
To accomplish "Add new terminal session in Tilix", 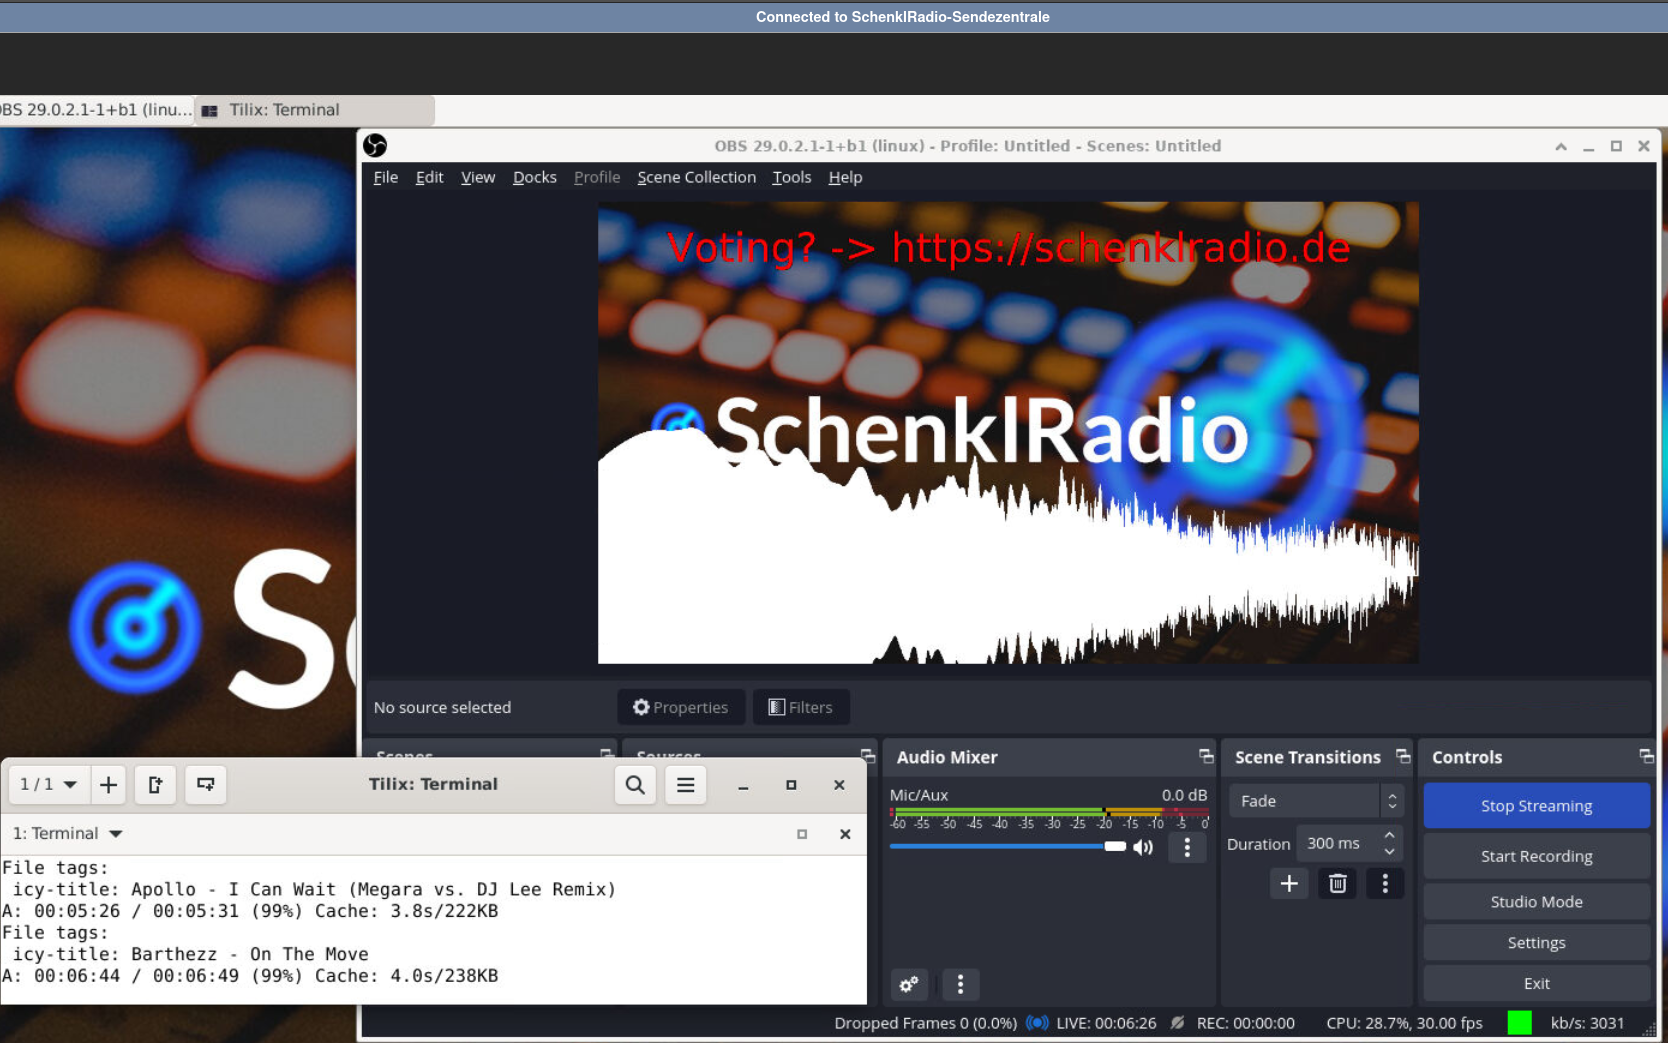I will click(x=108, y=785).
